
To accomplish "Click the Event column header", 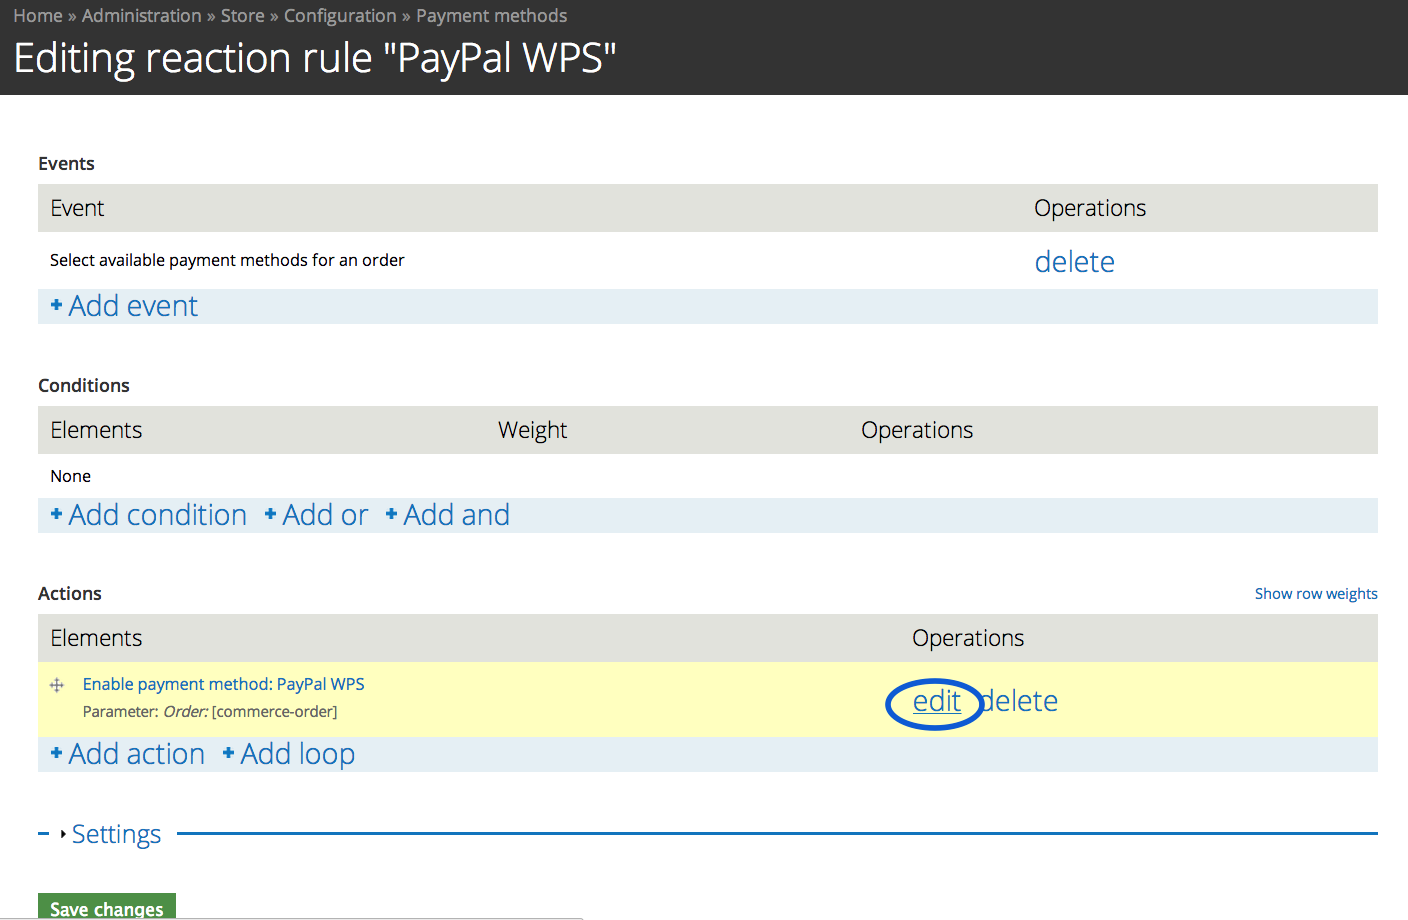I will [x=78, y=208].
